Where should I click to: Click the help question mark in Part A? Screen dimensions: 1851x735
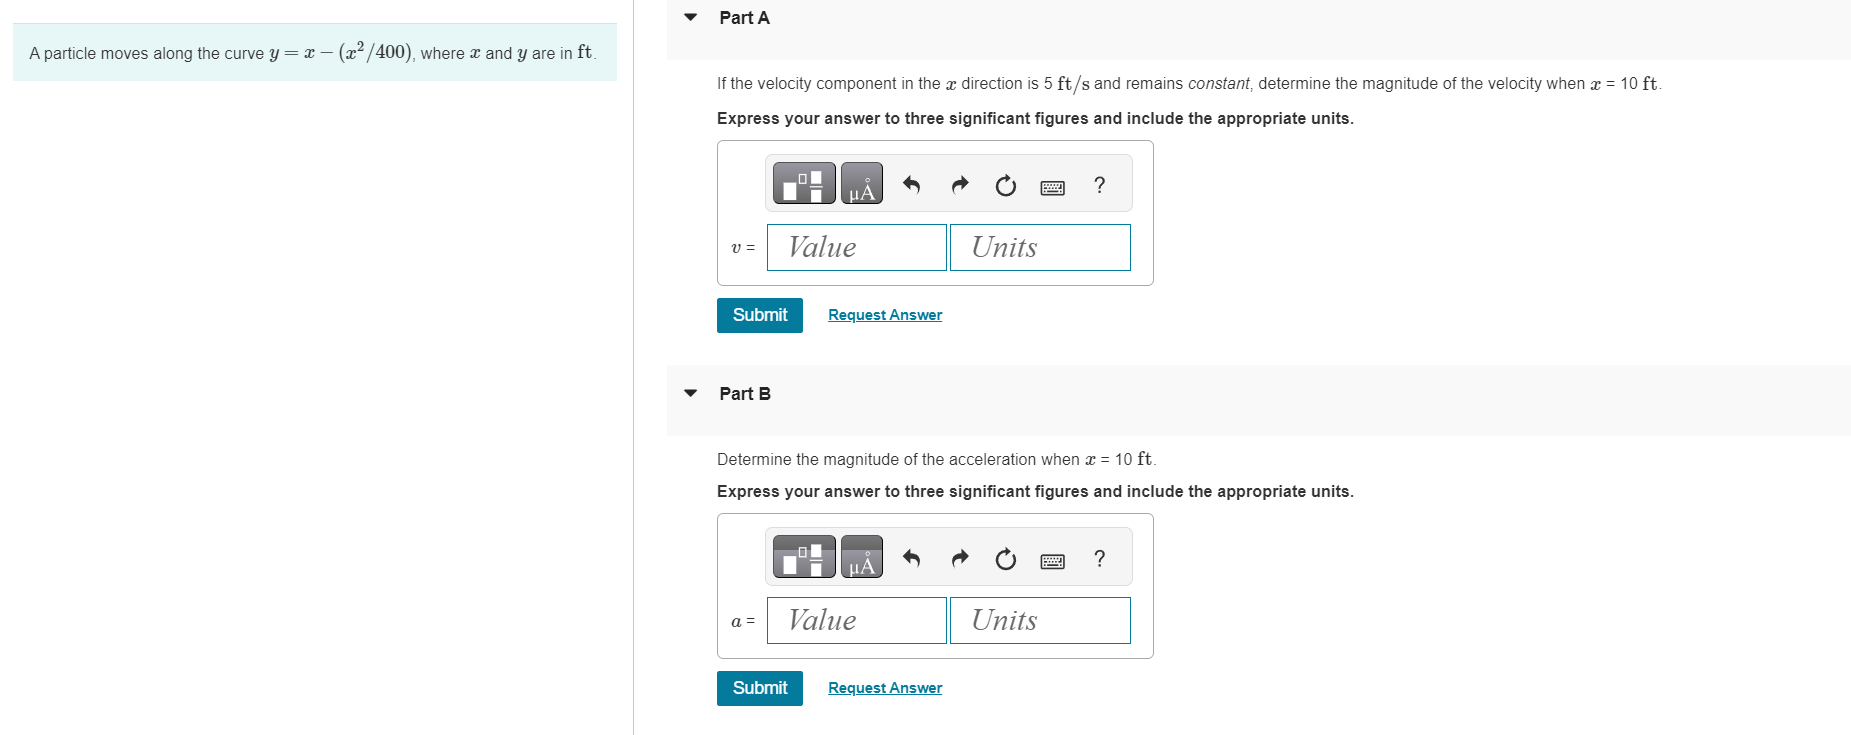click(1099, 185)
